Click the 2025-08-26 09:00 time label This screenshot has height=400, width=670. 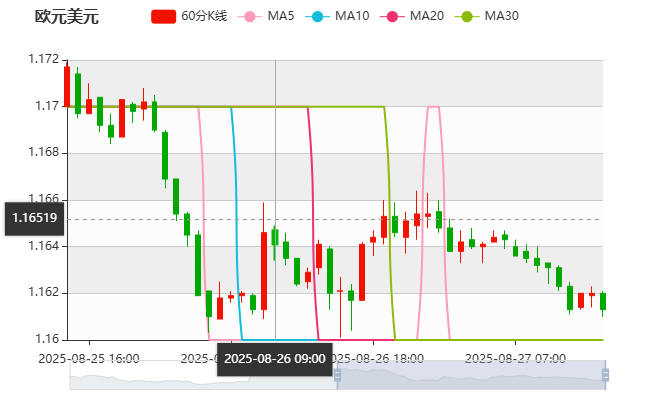(x=275, y=358)
